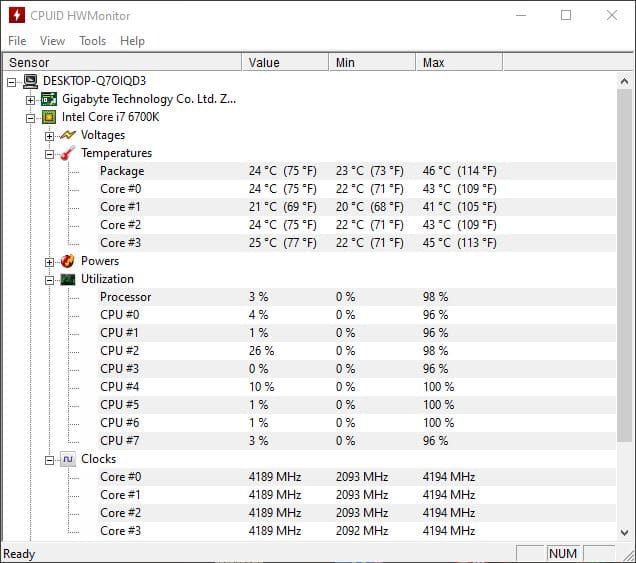Click the Powers flame icon
The image size is (636, 563).
pyautogui.click(x=68, y=261)
